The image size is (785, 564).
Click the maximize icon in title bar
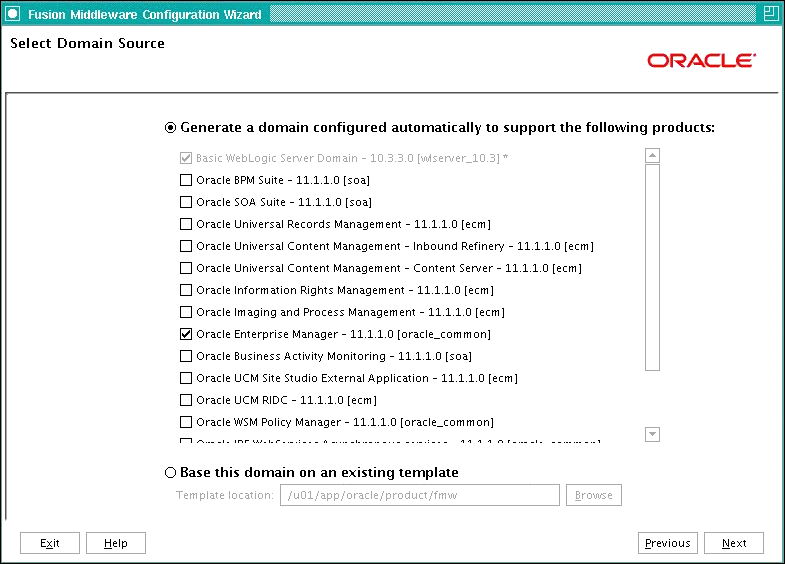click(x=771, y=14)
